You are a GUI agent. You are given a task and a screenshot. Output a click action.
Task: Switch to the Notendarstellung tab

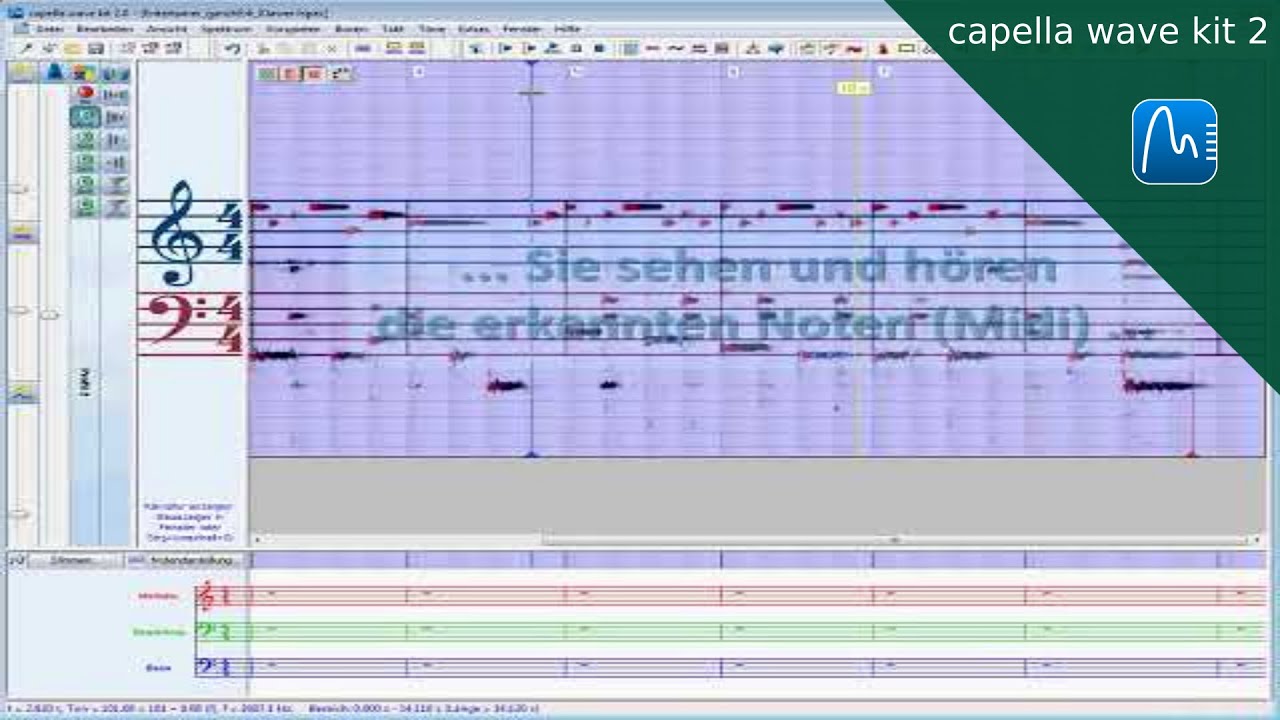coord(186,561)
